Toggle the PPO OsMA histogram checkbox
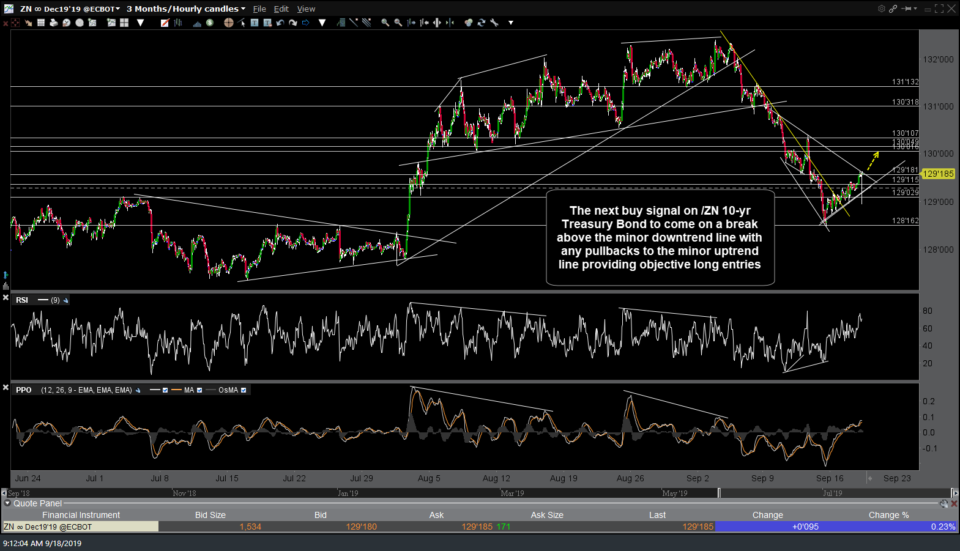The image size is (960, 551). click(x=244, y=390)
